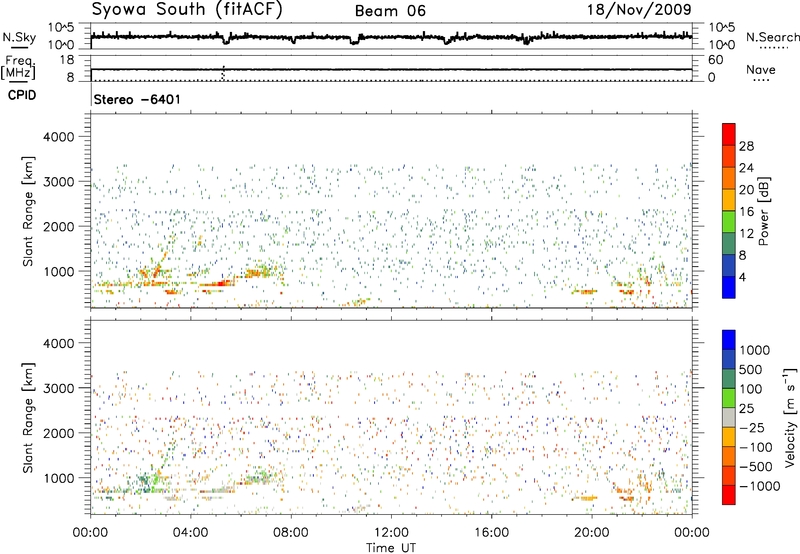Click the red swatch in Power colorbar
800x554 pixels.
(729, 133)
